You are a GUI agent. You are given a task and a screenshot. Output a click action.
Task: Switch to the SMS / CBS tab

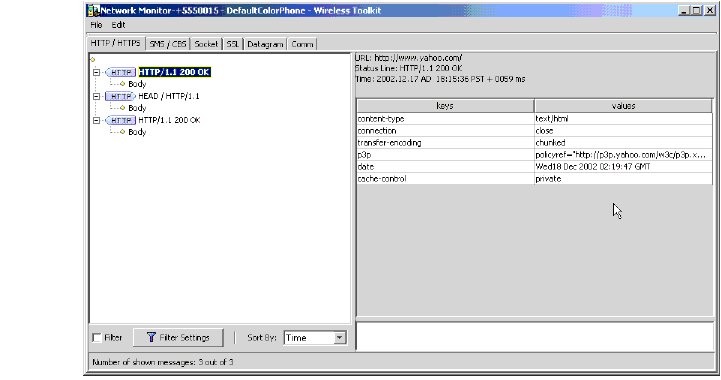pos(168,44)
